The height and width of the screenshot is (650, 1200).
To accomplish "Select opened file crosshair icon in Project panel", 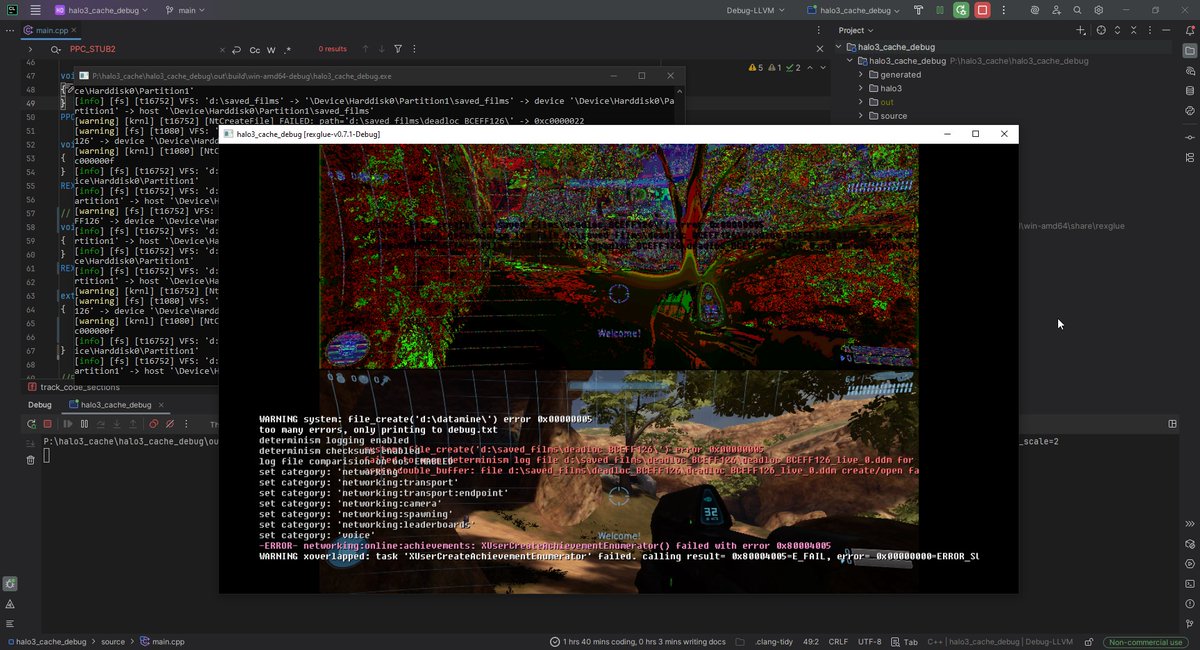I will click(1101, 30).
